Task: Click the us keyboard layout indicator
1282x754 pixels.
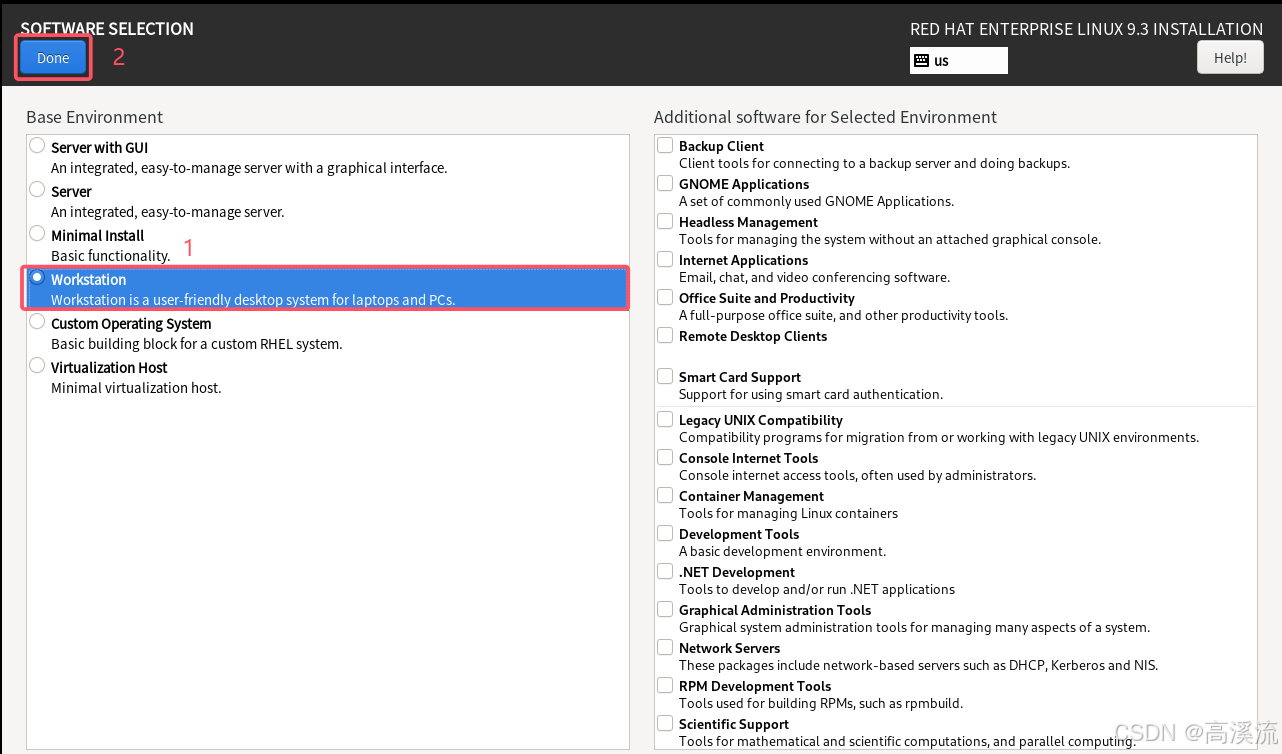Action: [x=958, y=60]
